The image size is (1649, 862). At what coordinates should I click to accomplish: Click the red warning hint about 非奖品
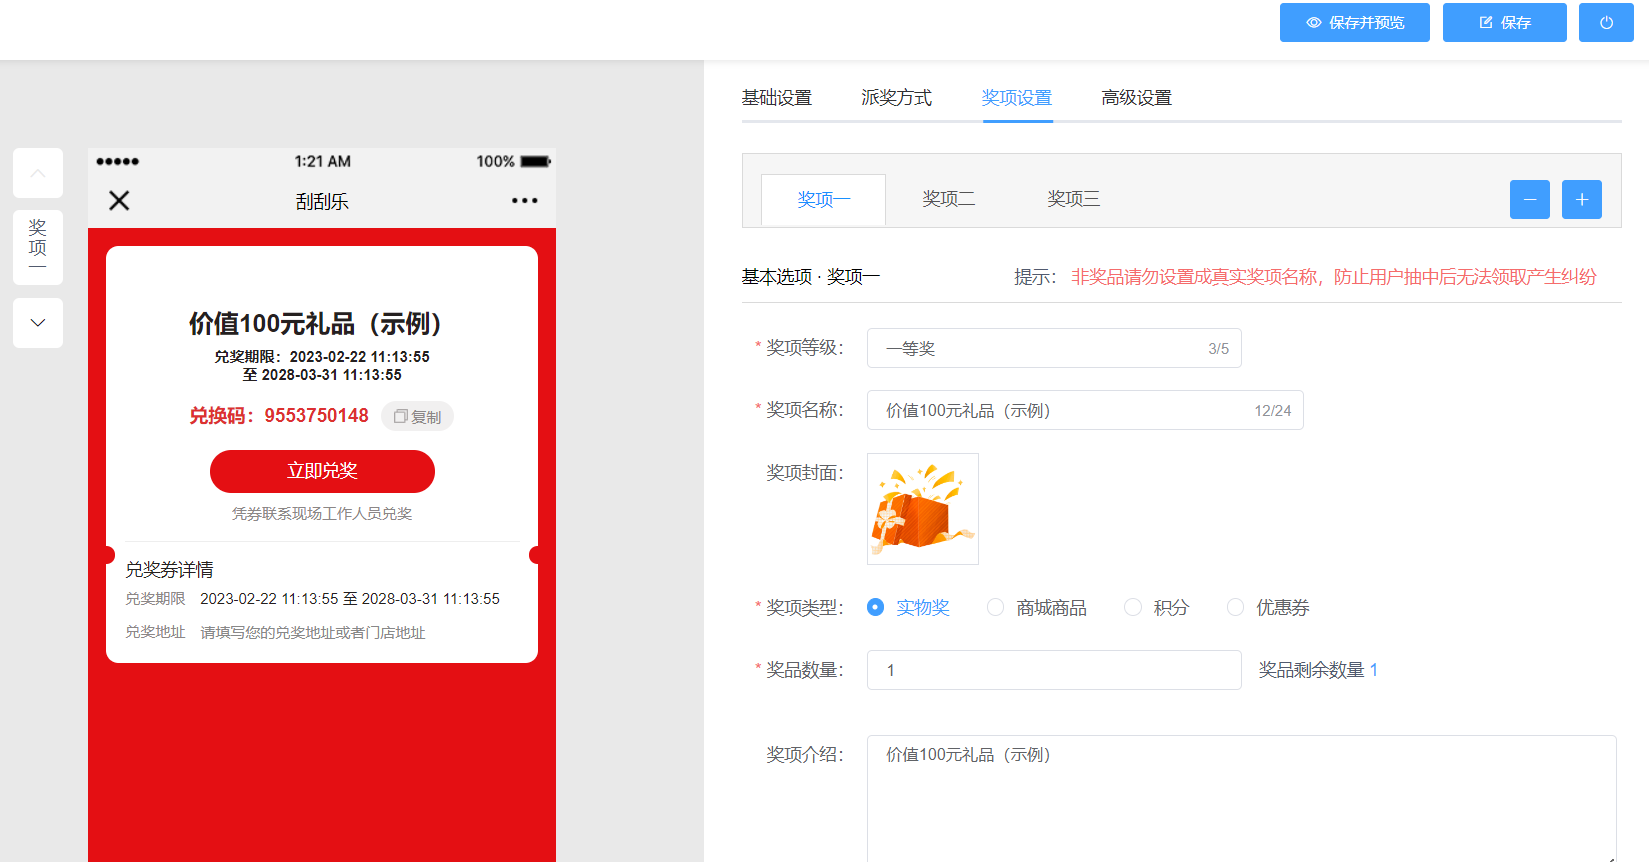click(x=1334, y=277)
